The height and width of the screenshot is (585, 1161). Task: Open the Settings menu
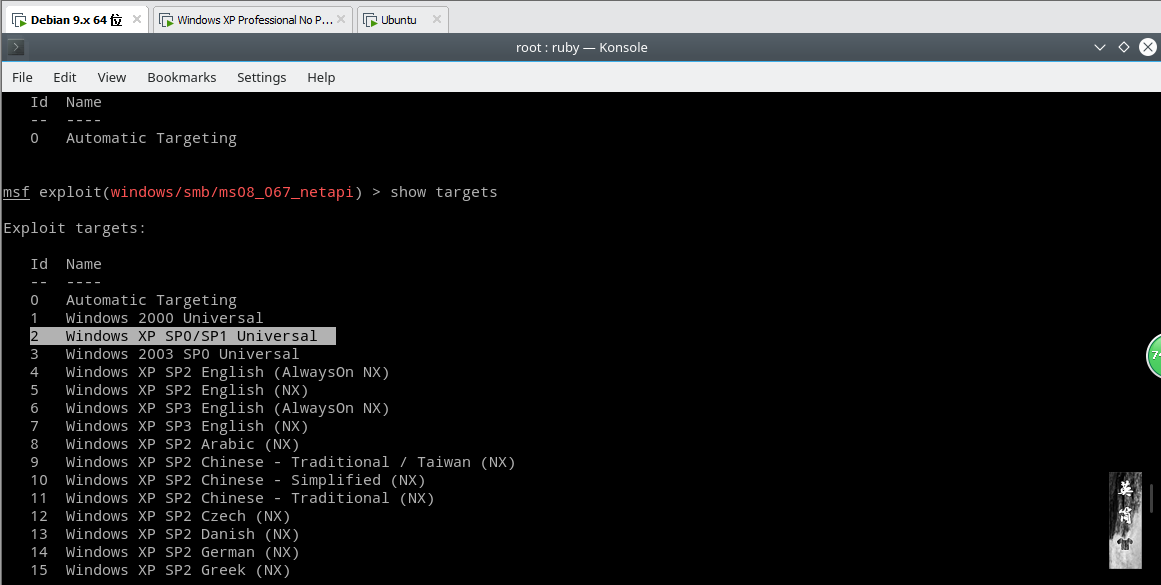coord(261,77)
